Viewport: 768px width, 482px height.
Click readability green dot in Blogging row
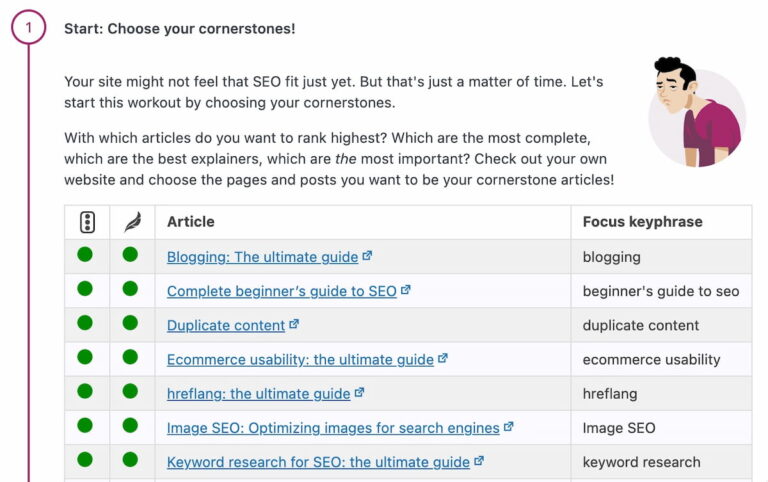click(x=130, y=255)
